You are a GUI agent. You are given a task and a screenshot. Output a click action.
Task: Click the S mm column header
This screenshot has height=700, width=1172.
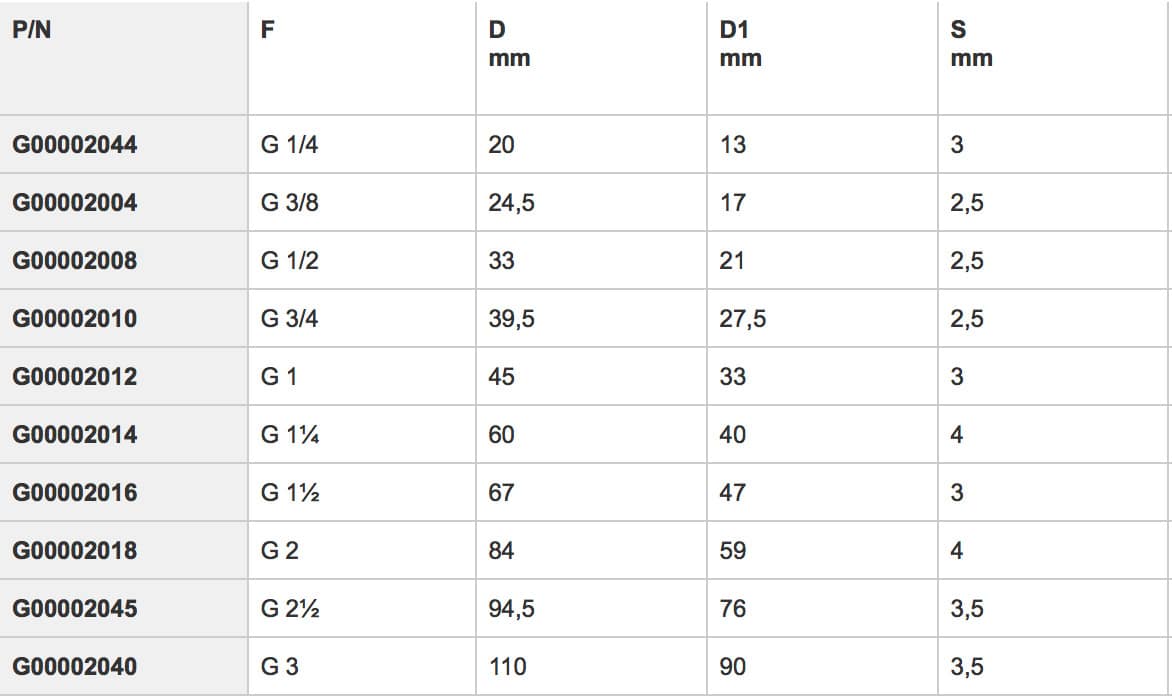(971, 43)
